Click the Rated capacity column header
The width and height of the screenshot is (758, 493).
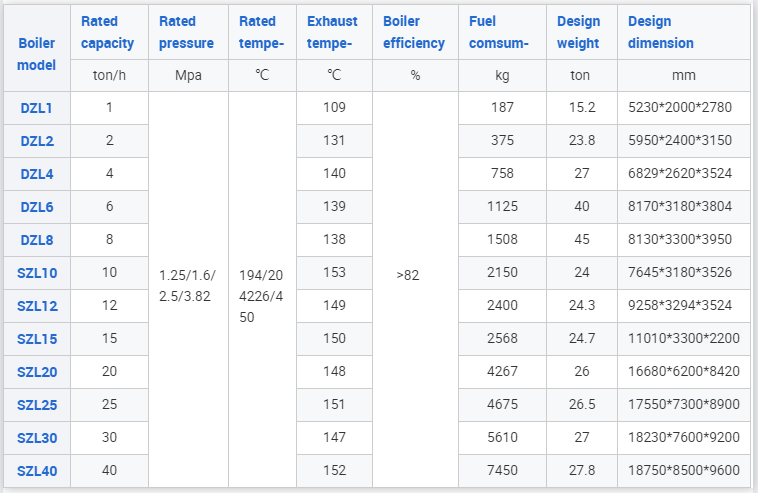click(107, 32)
